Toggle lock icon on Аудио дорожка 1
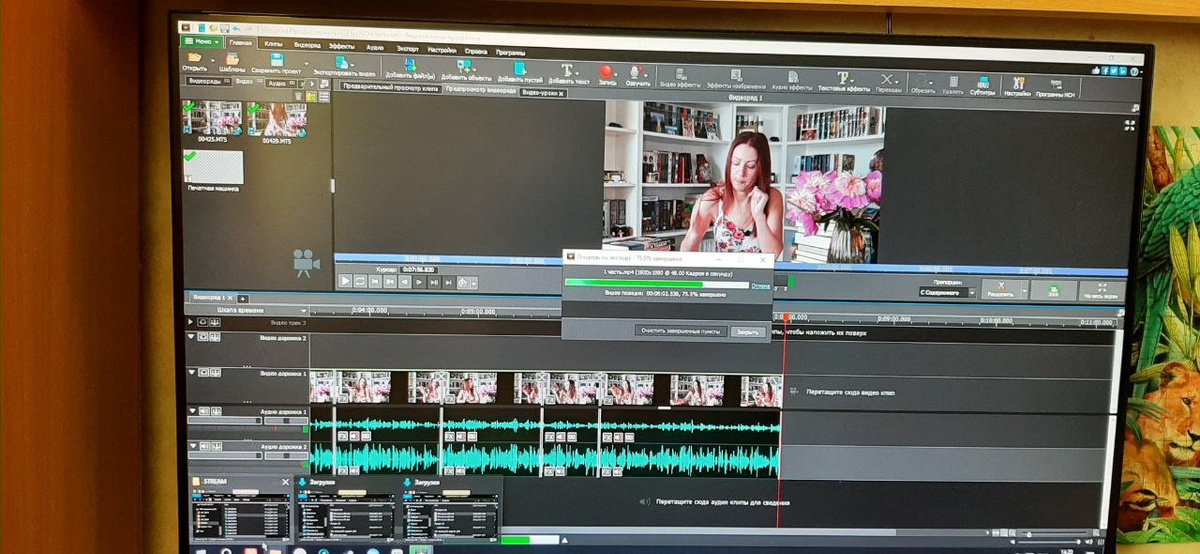This screenshot has height=554, width=1200. (x=215, y=411)
